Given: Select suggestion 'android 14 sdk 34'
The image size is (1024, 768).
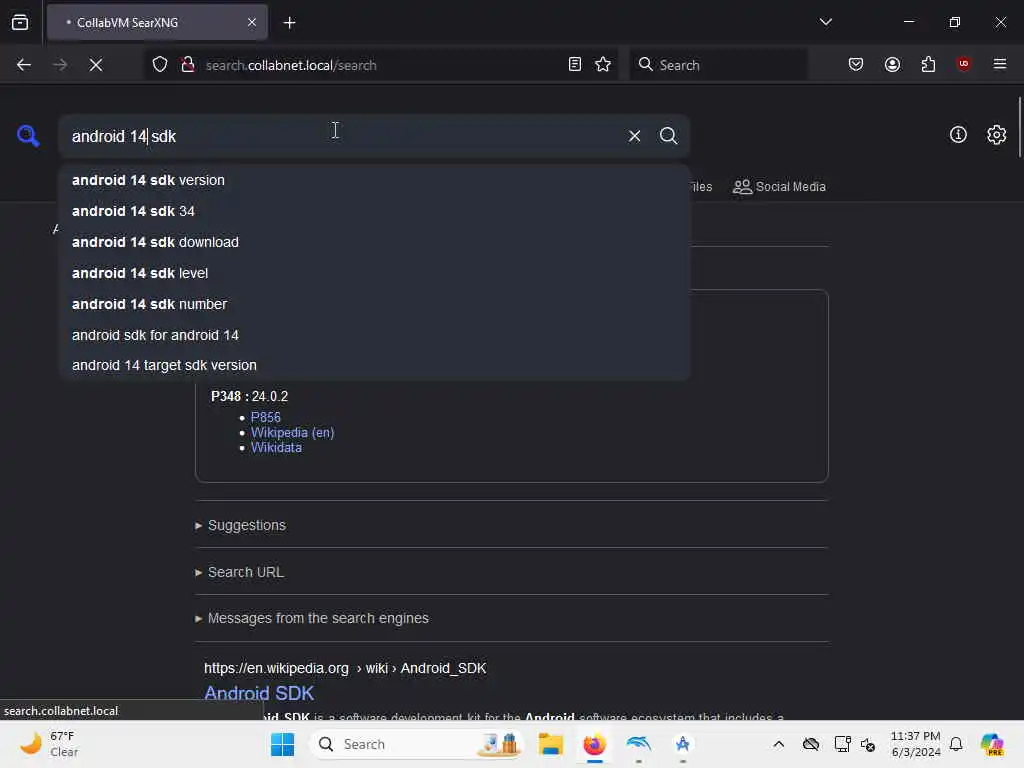Looking at the screenshot, I should (374, 211).
